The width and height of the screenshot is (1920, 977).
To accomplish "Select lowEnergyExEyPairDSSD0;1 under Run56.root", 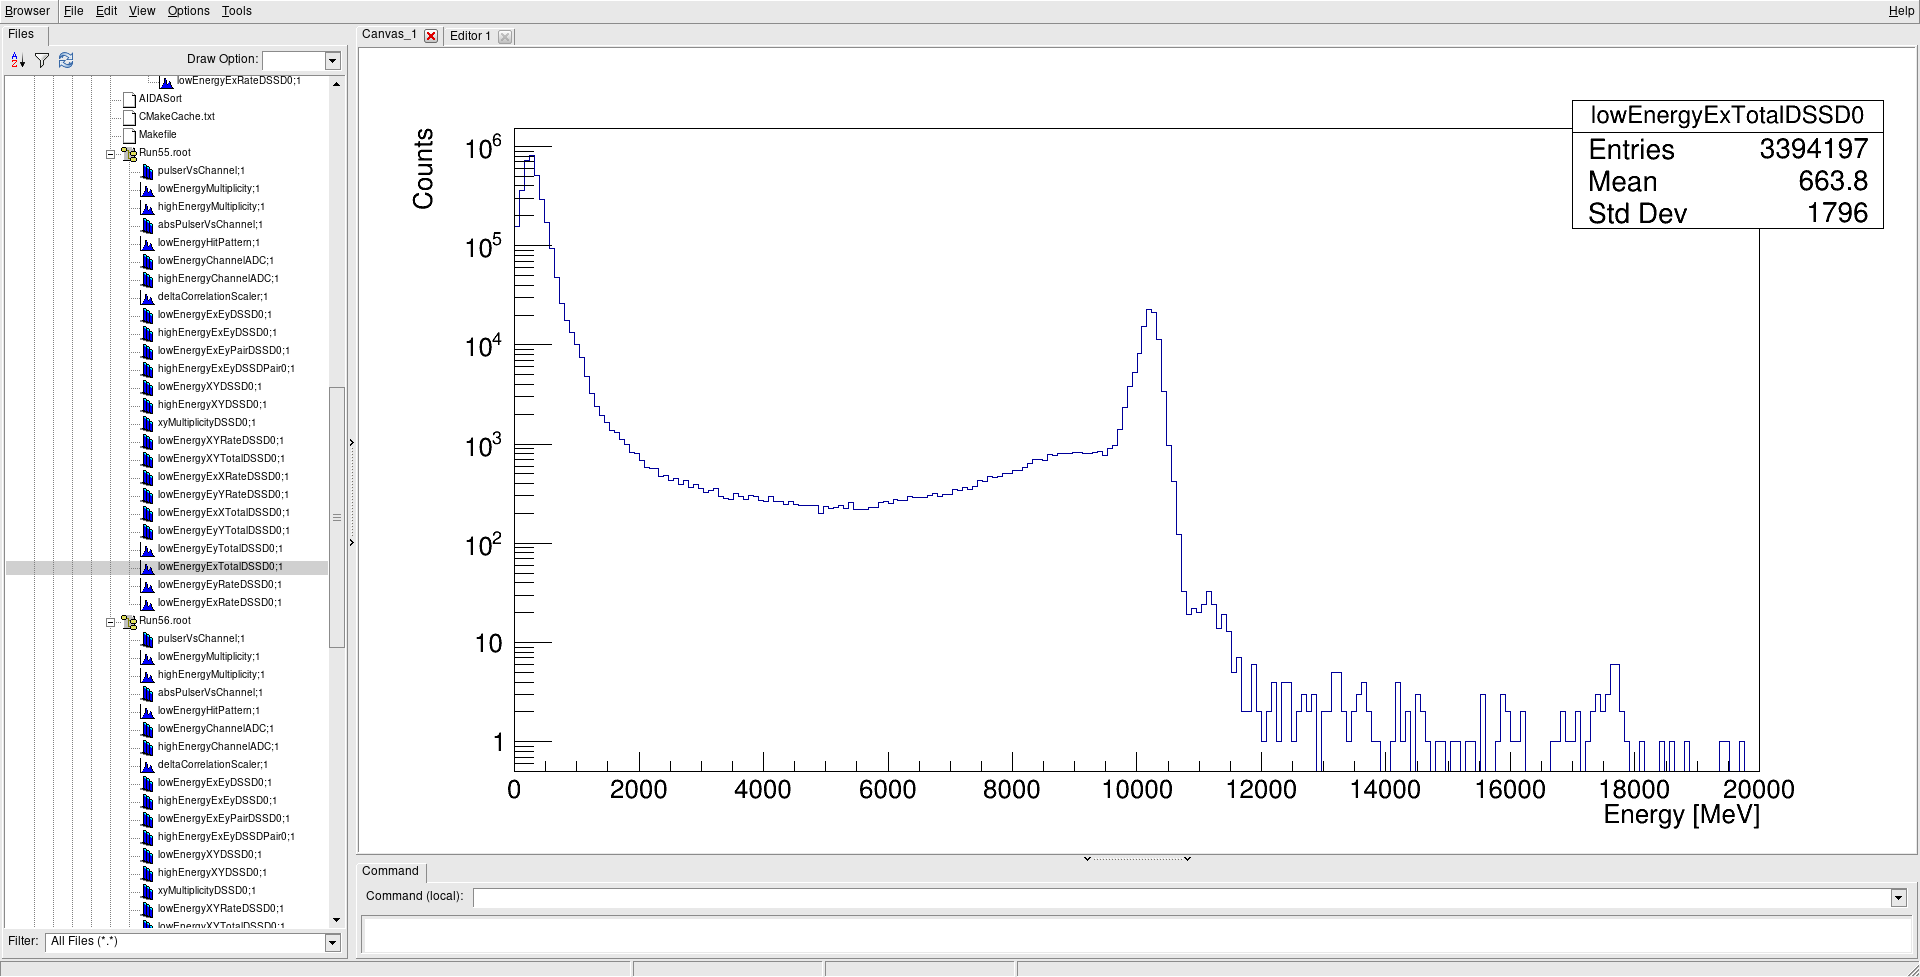I will [x=223, y=819].
